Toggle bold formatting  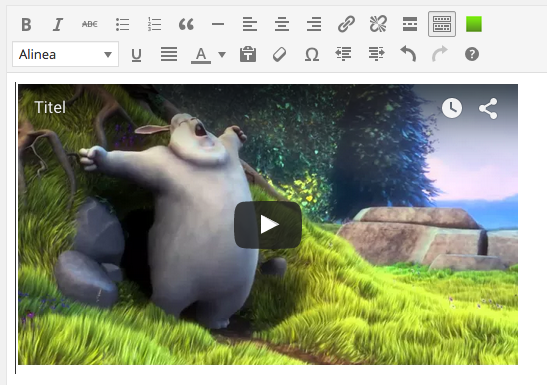(26, 24)
